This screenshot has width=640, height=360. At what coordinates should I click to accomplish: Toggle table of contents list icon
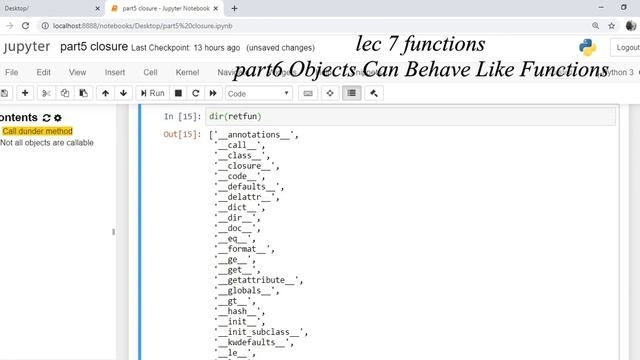pyautogui.click(x=351, y=93)
